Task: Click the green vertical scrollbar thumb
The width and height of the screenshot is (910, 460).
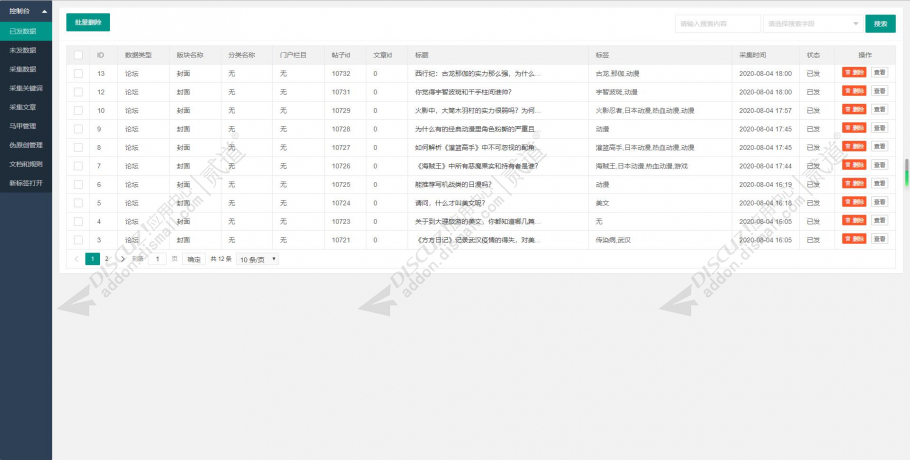Action: pyautogui.click(x=906, y=172)
